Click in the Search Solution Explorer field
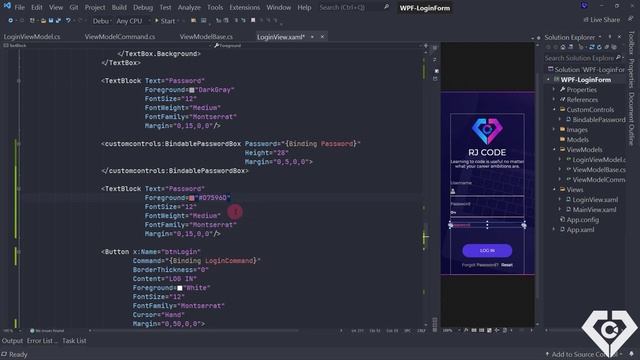This screenshot has width=640, height=360. tap(583, 58)
